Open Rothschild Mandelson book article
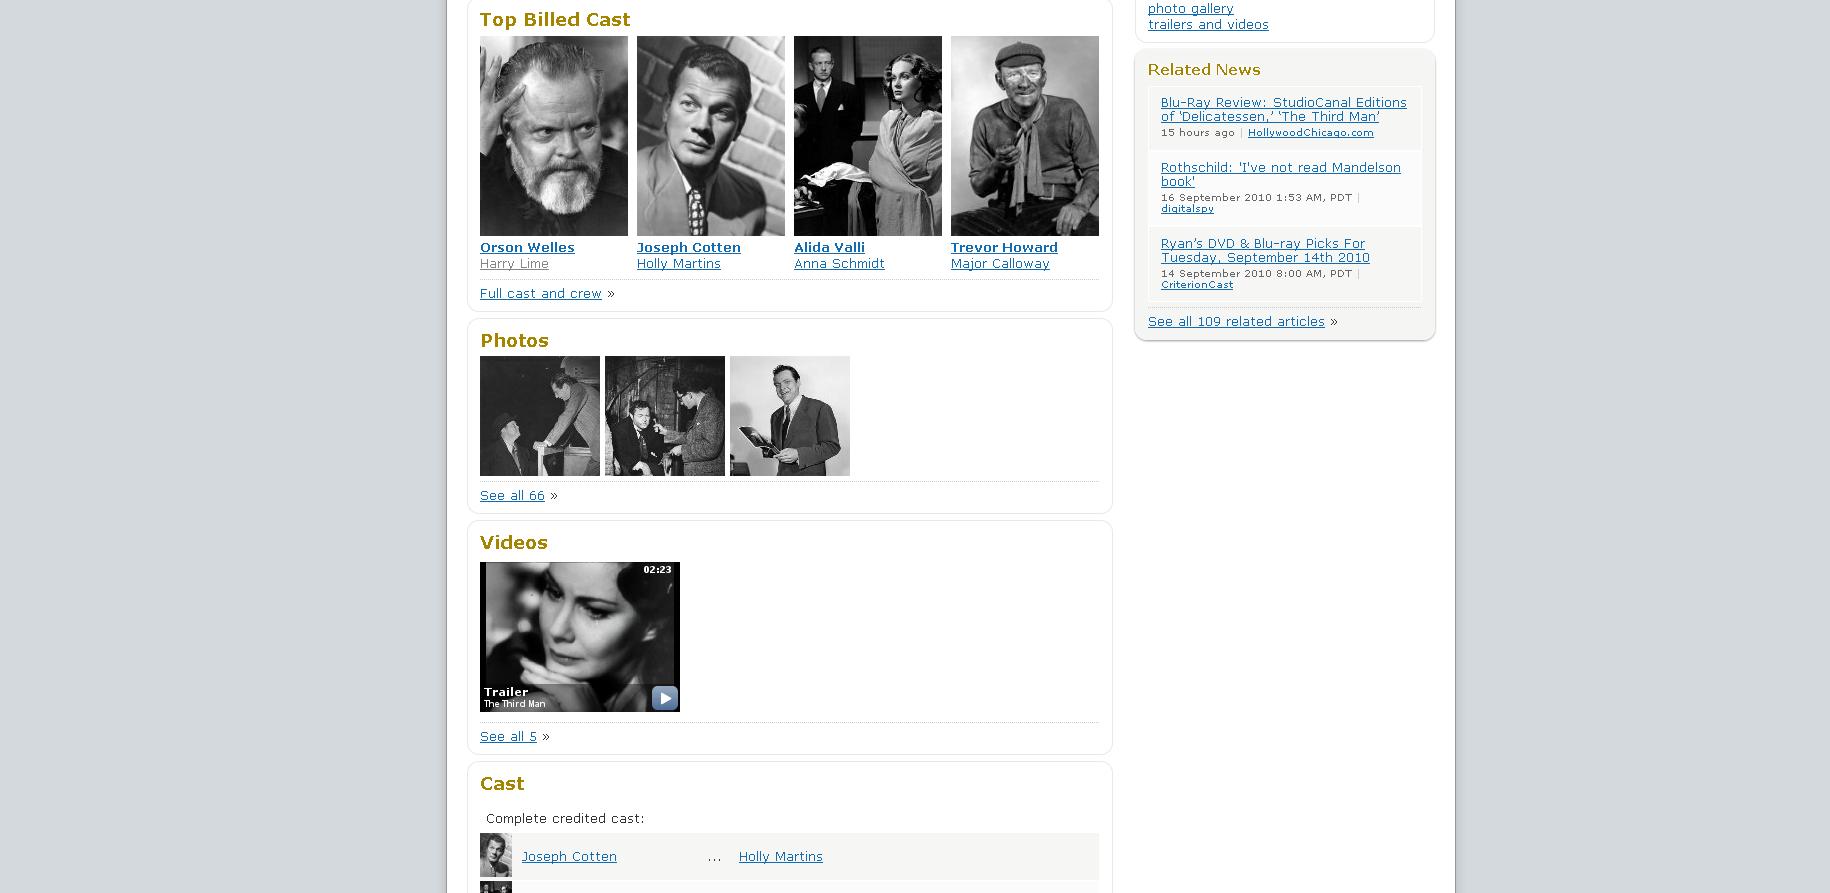This screenshot has height=893, width=1830. (1281, 174)
